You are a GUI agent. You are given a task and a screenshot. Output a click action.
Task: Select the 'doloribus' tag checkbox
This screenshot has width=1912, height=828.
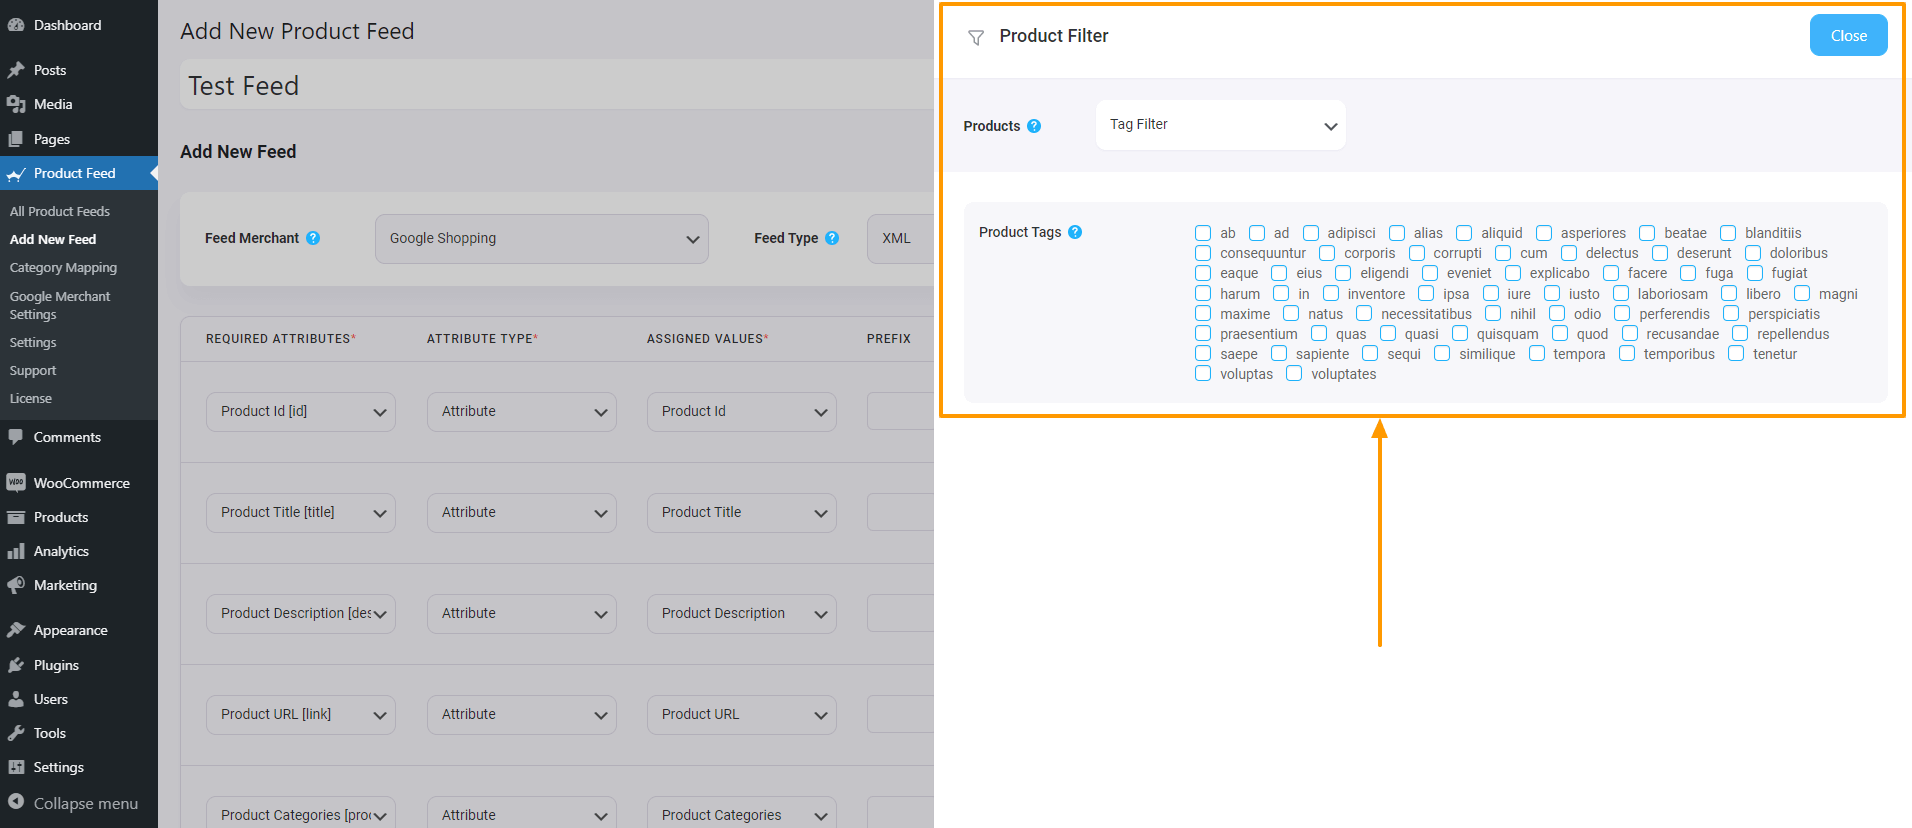click(1753, 253)
